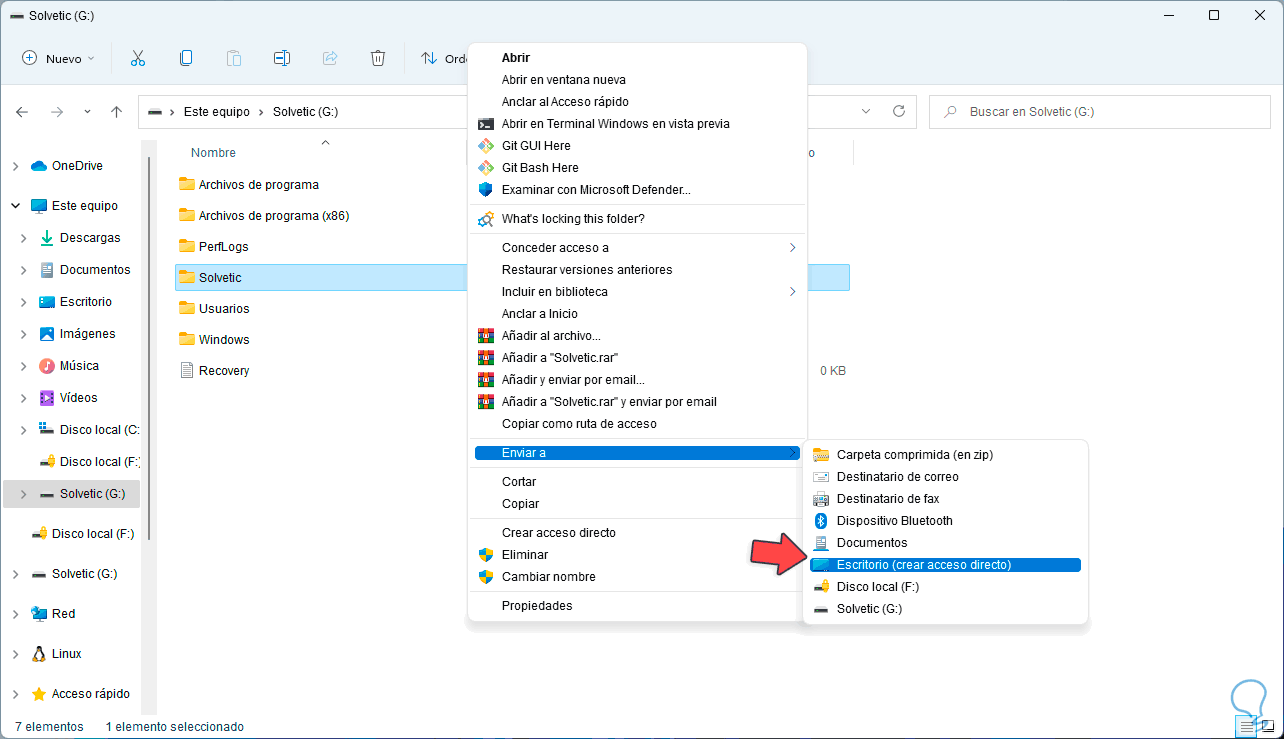The width and height of the screenshot is (1284, 739).
Task: Open recent locations dropdown arrow
Action: click(x=87, y=112)
